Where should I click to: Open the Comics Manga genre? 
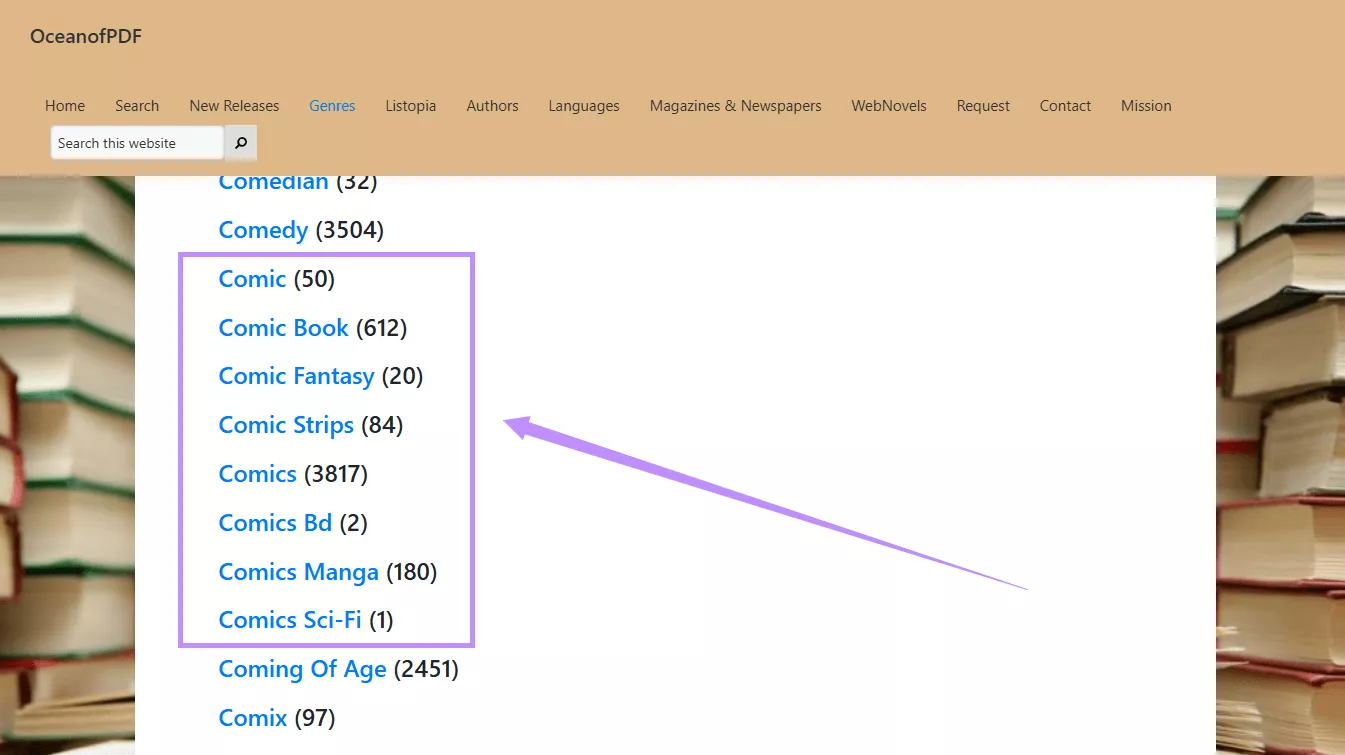(x=298, y=571)
